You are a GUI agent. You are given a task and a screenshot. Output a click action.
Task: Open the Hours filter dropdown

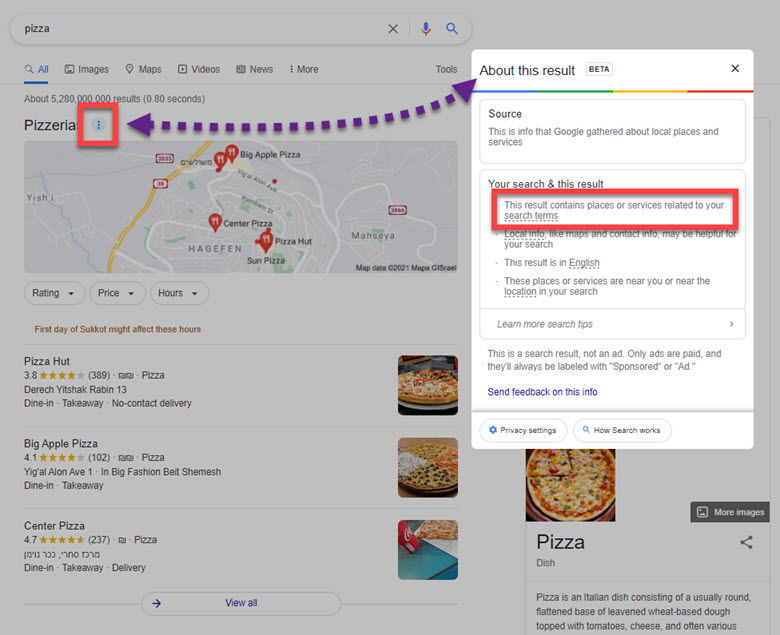click(x=179, y=293)
